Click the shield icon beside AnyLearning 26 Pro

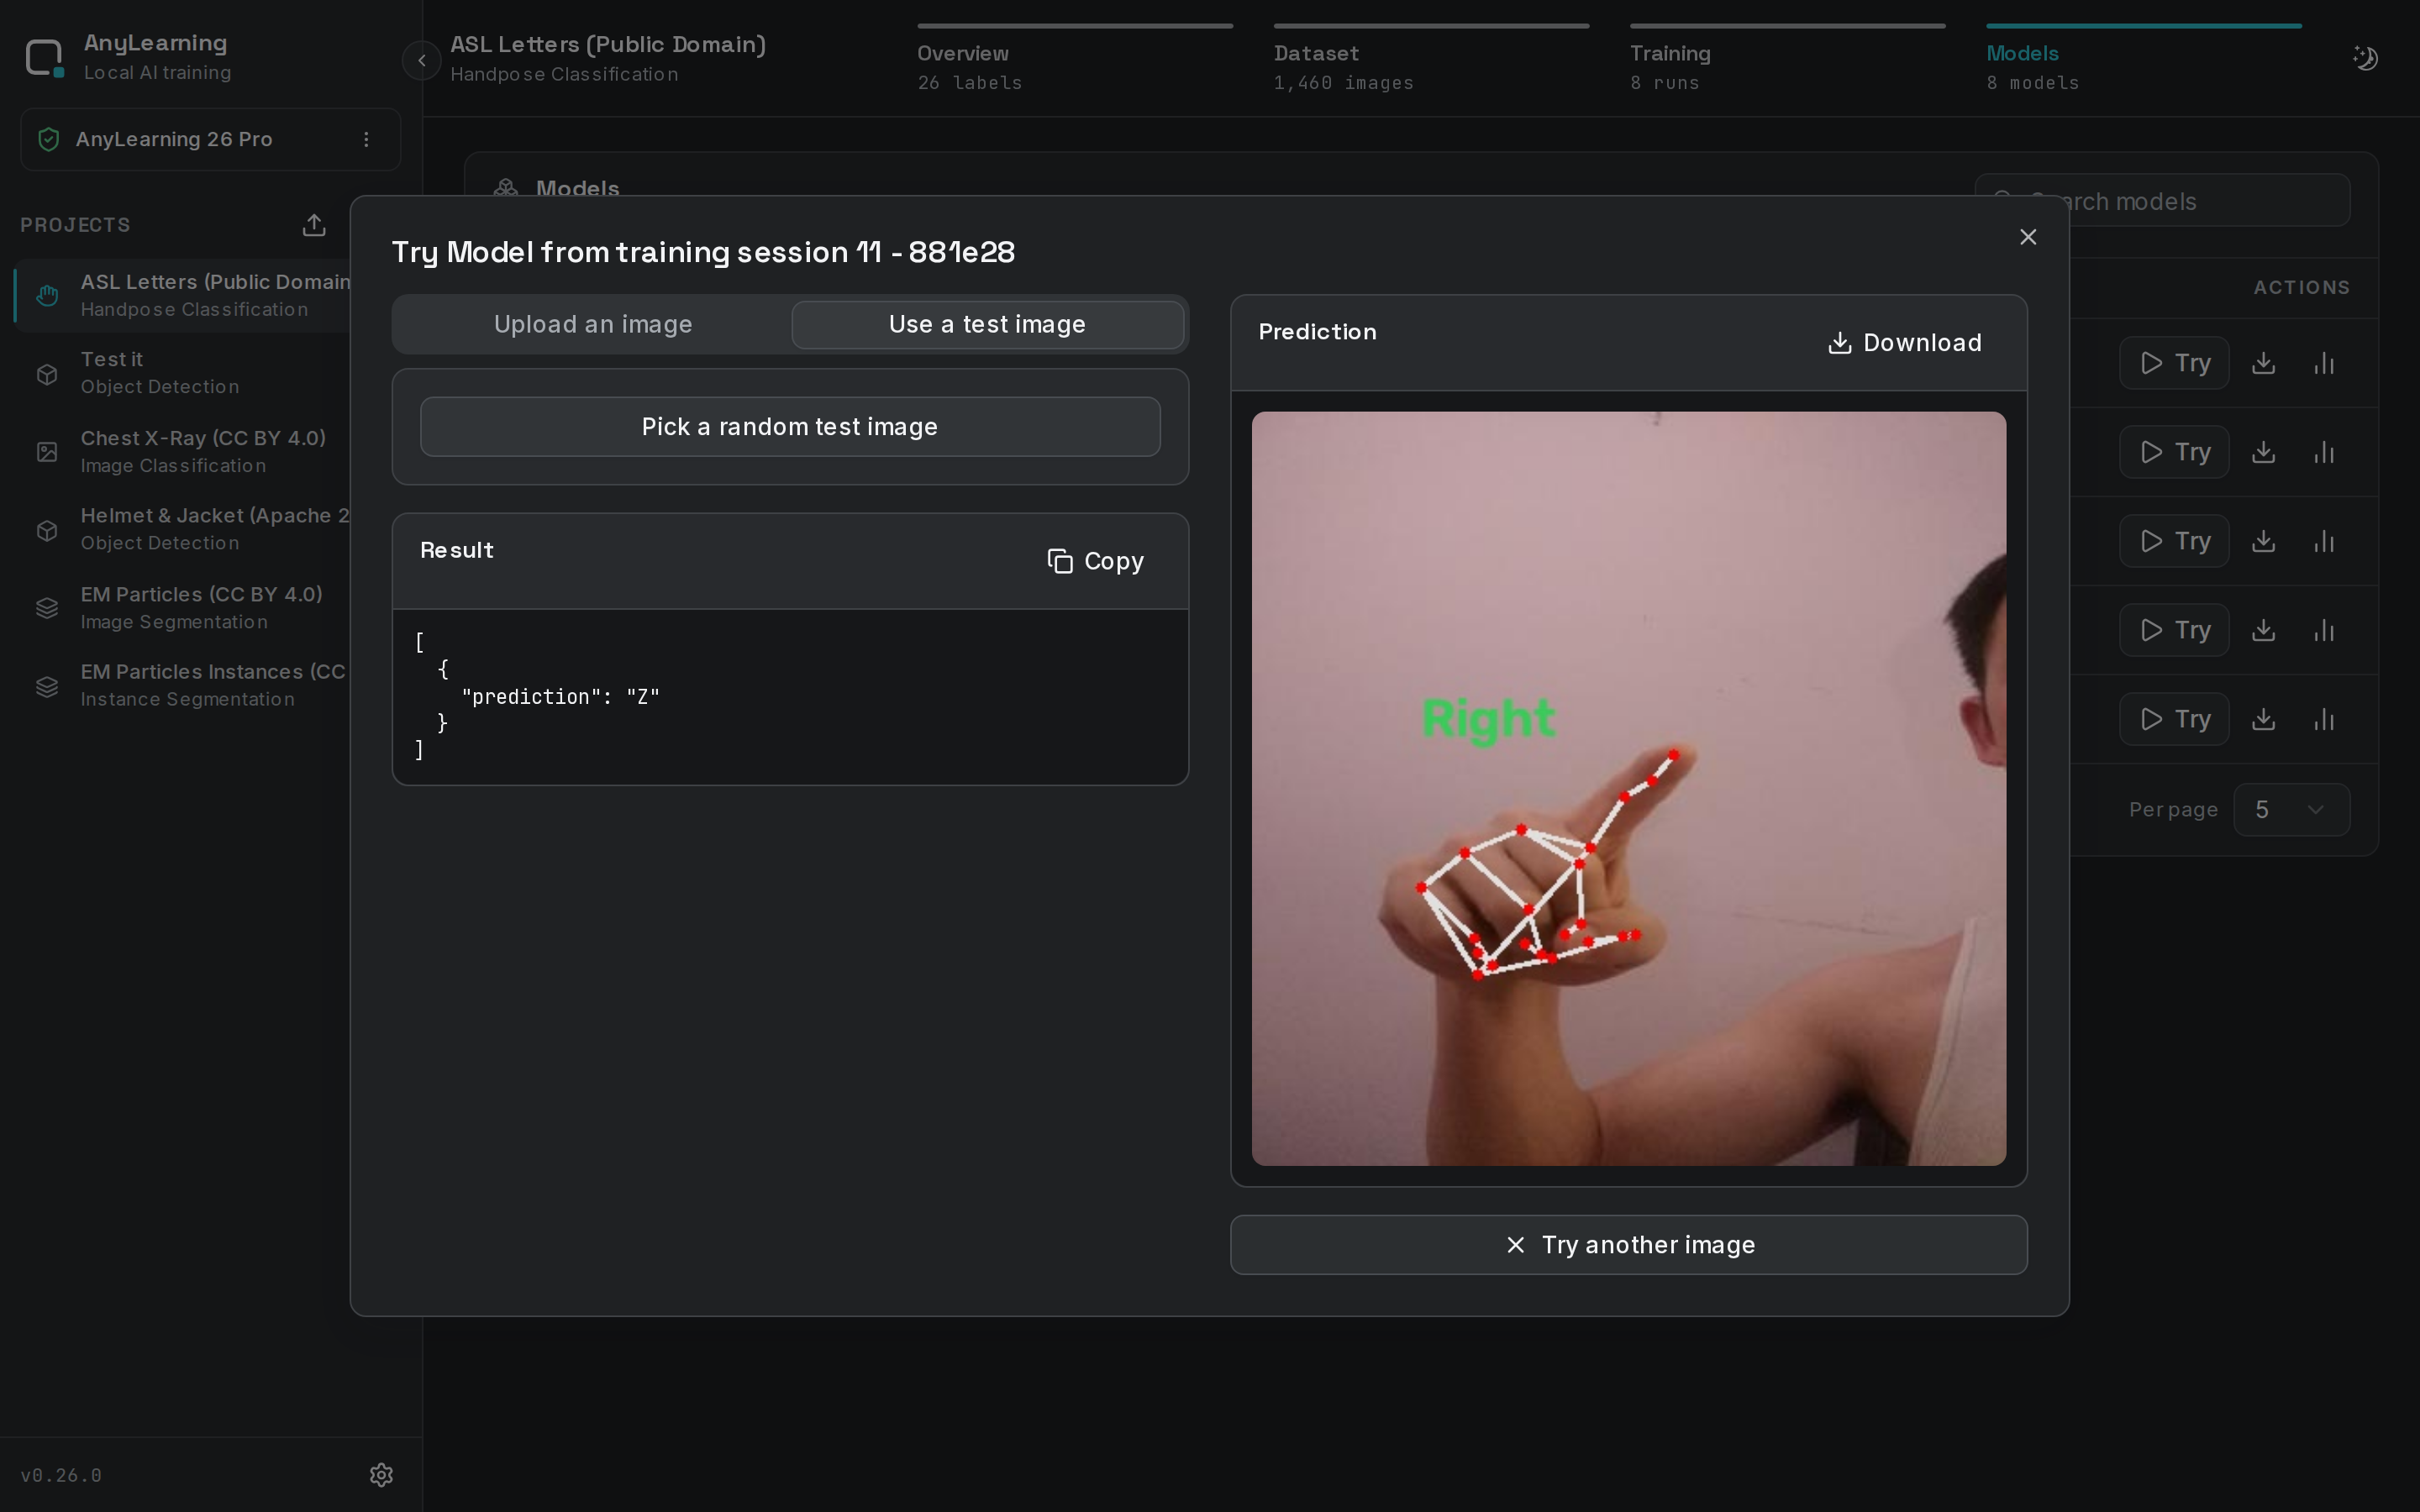click(x=48, y=139)
